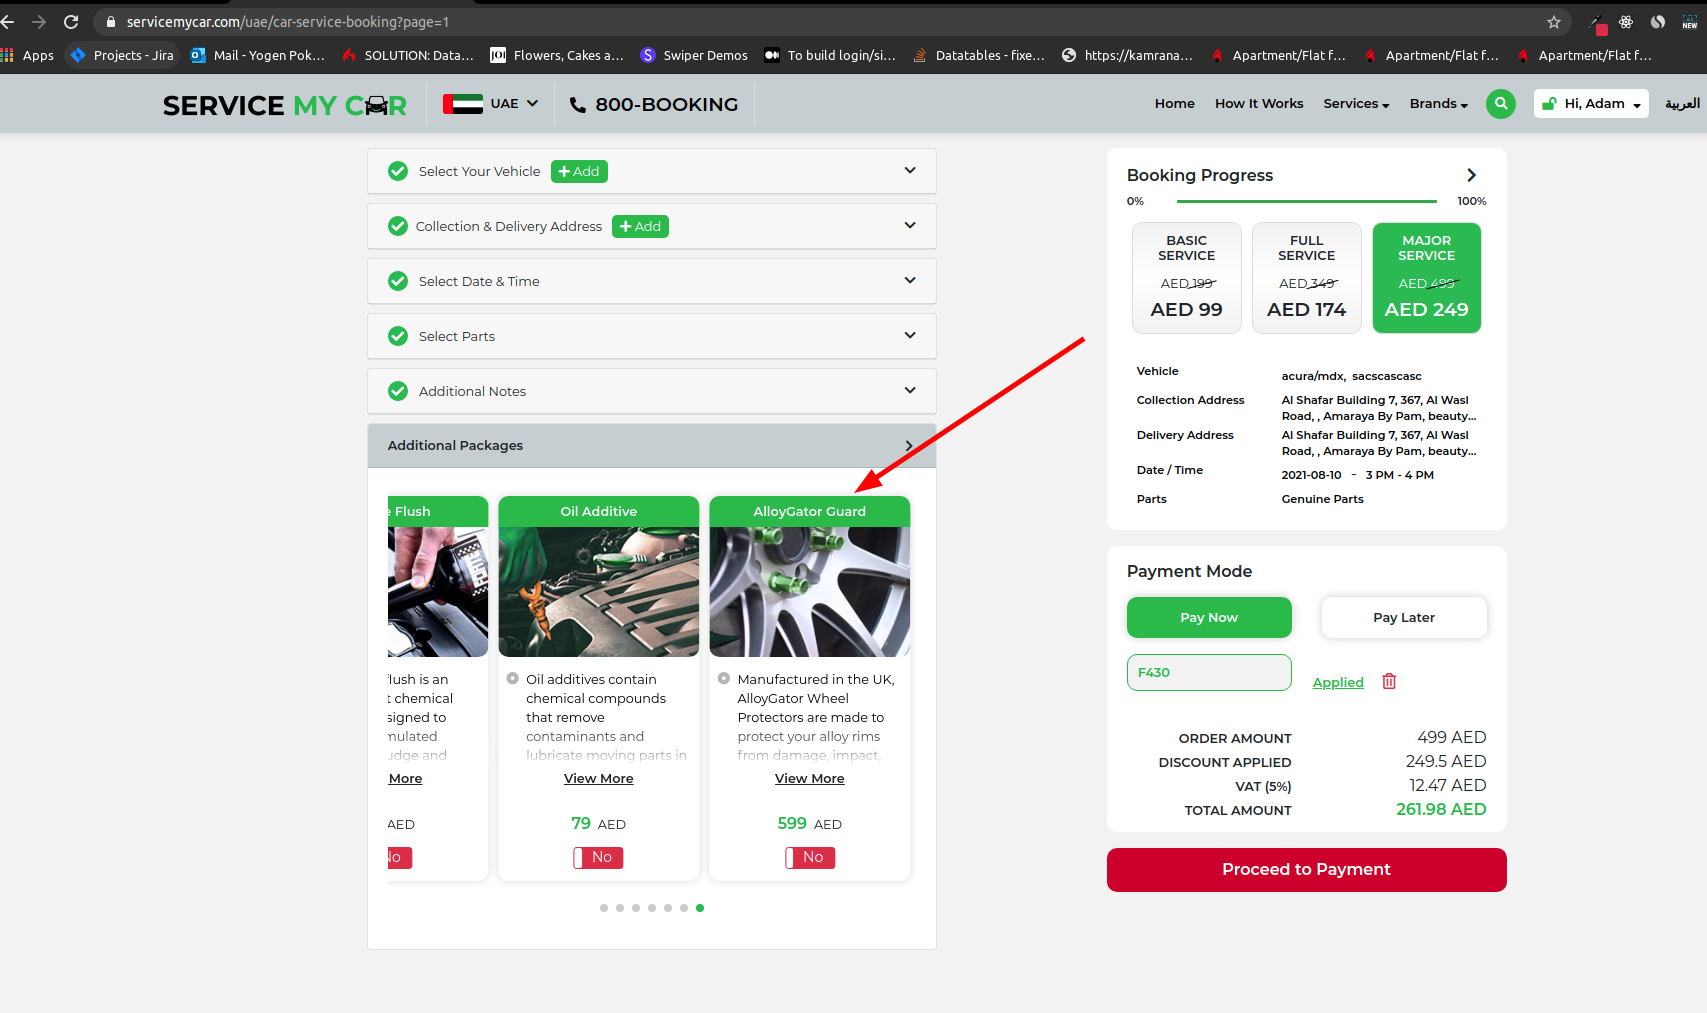Select the Pay Later payment option
The height and width of the screenshot is (1013, 1707).
tap(1403, 617)
